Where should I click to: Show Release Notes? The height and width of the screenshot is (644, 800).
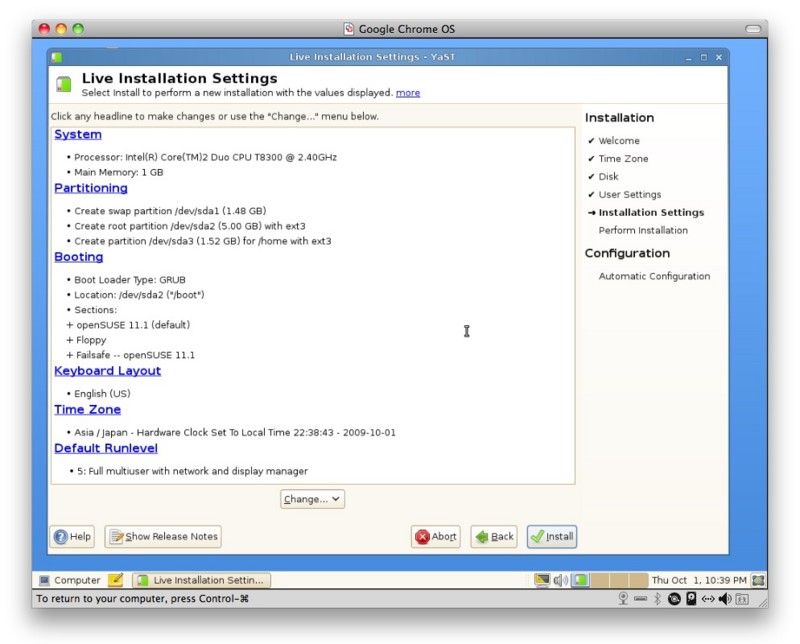click(163, 537)
